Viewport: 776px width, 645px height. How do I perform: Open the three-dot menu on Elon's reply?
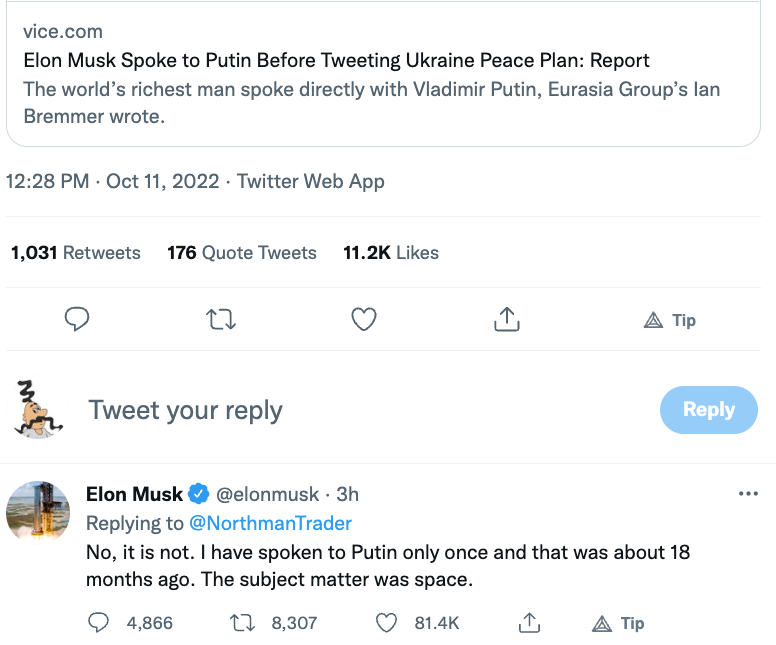[x=748, y=494]
